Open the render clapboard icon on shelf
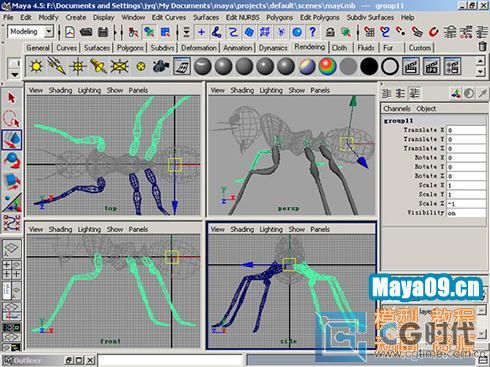The height and width of the screenshot is (367, 490). [411, 66]
